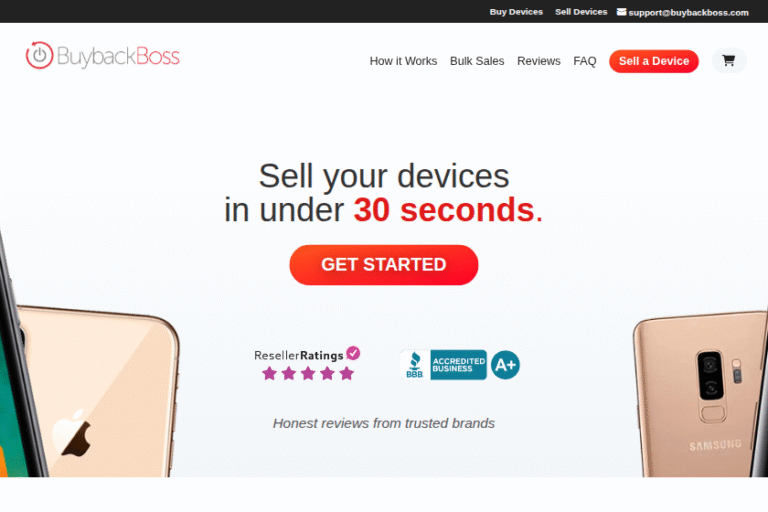The width and height of the screenshot is (768, 512).
Task: Follow the Buy Devices top link
Action: (516, 12)
